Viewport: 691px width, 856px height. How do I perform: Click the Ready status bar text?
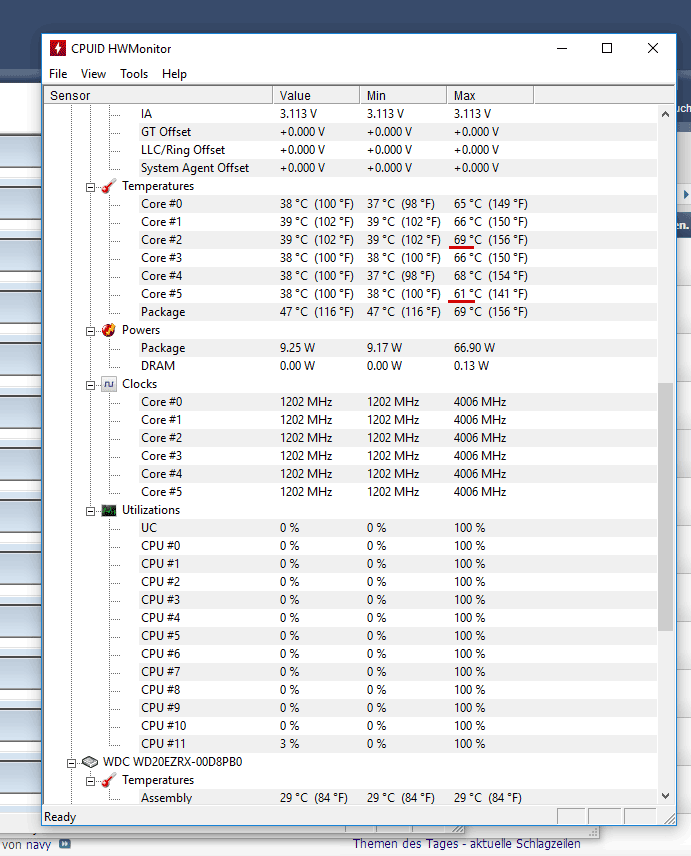coord(60,817)
